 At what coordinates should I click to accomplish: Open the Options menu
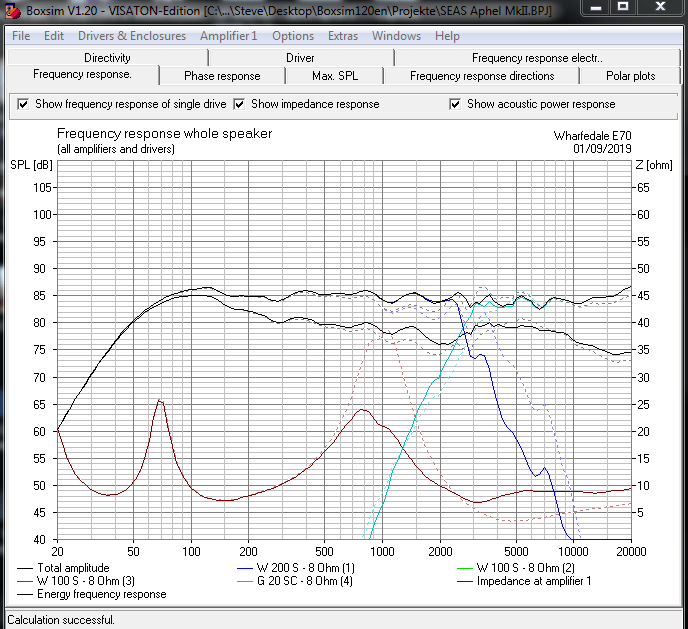[293, 36]
